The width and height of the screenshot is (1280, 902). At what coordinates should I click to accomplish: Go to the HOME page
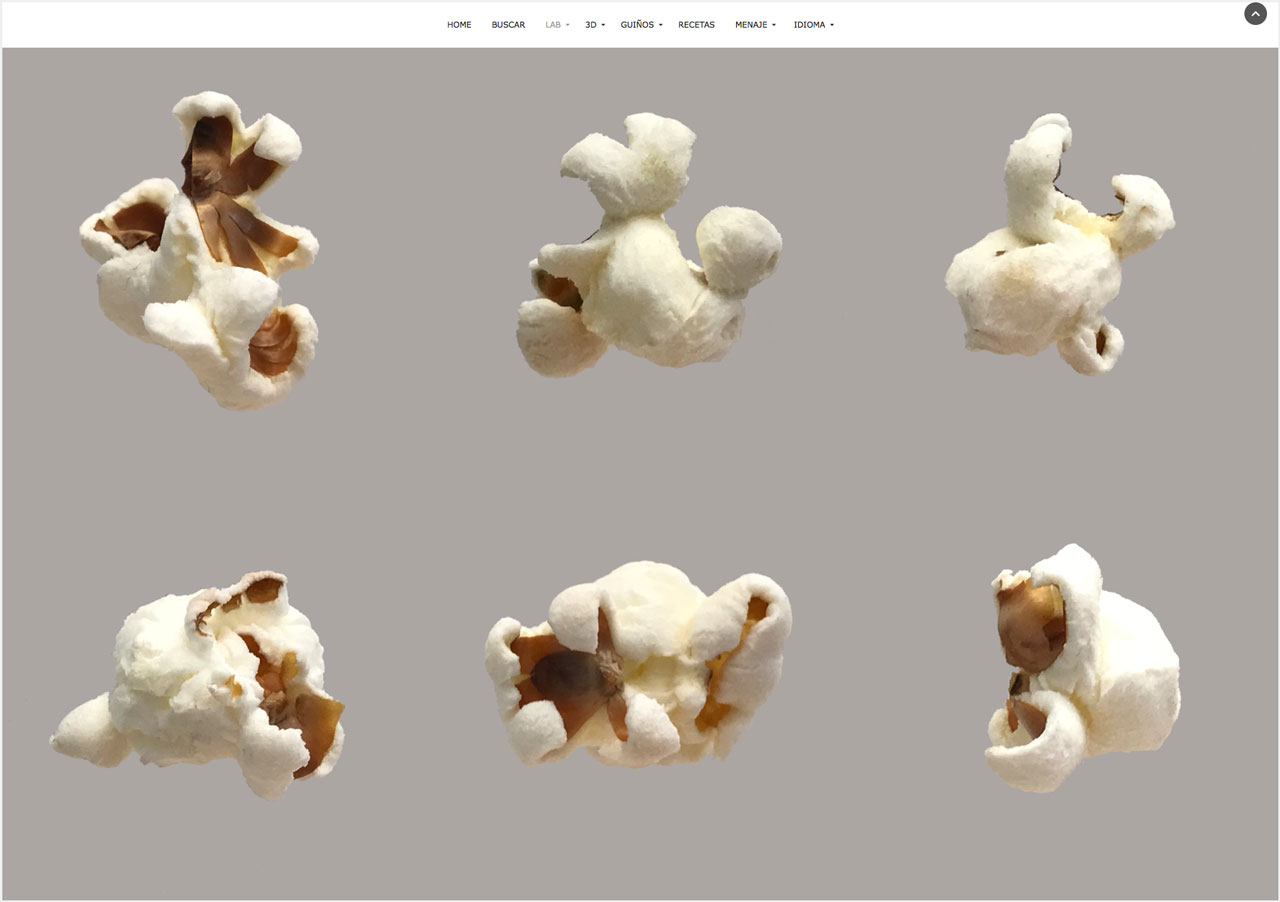[x=459, y=25]
